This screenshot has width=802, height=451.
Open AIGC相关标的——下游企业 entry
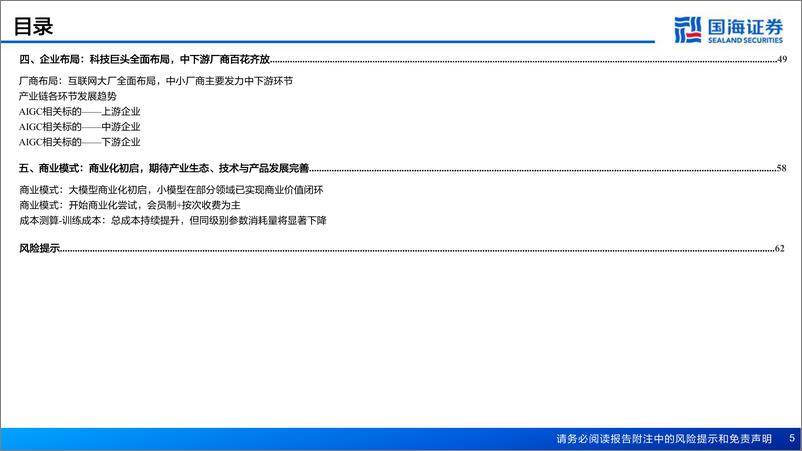click(80, 142)
